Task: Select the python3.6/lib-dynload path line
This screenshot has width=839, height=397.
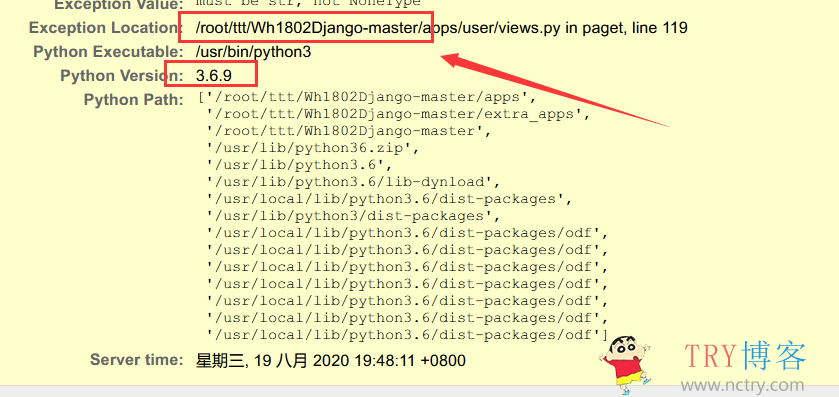Action: click(353, 182)
